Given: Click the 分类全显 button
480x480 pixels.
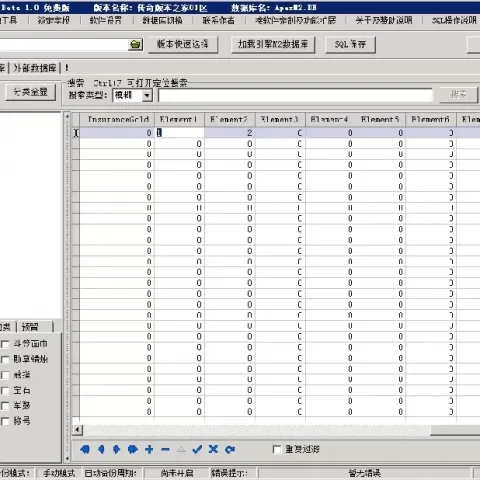Looking at the screenshot, I should pos(30,92).
